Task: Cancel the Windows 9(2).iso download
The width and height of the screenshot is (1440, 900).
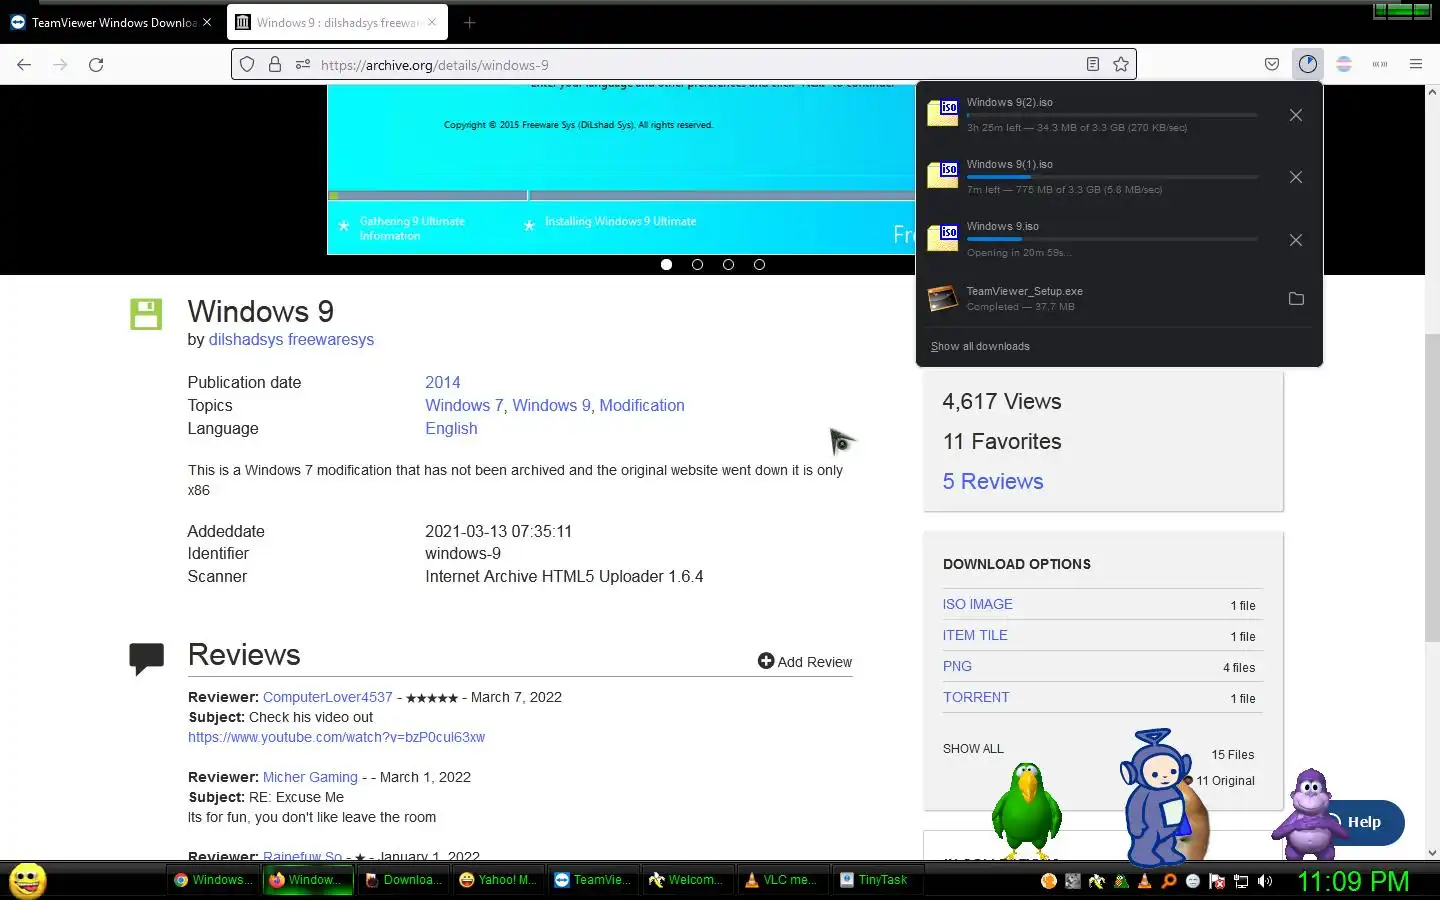Action: [1296, 115]
